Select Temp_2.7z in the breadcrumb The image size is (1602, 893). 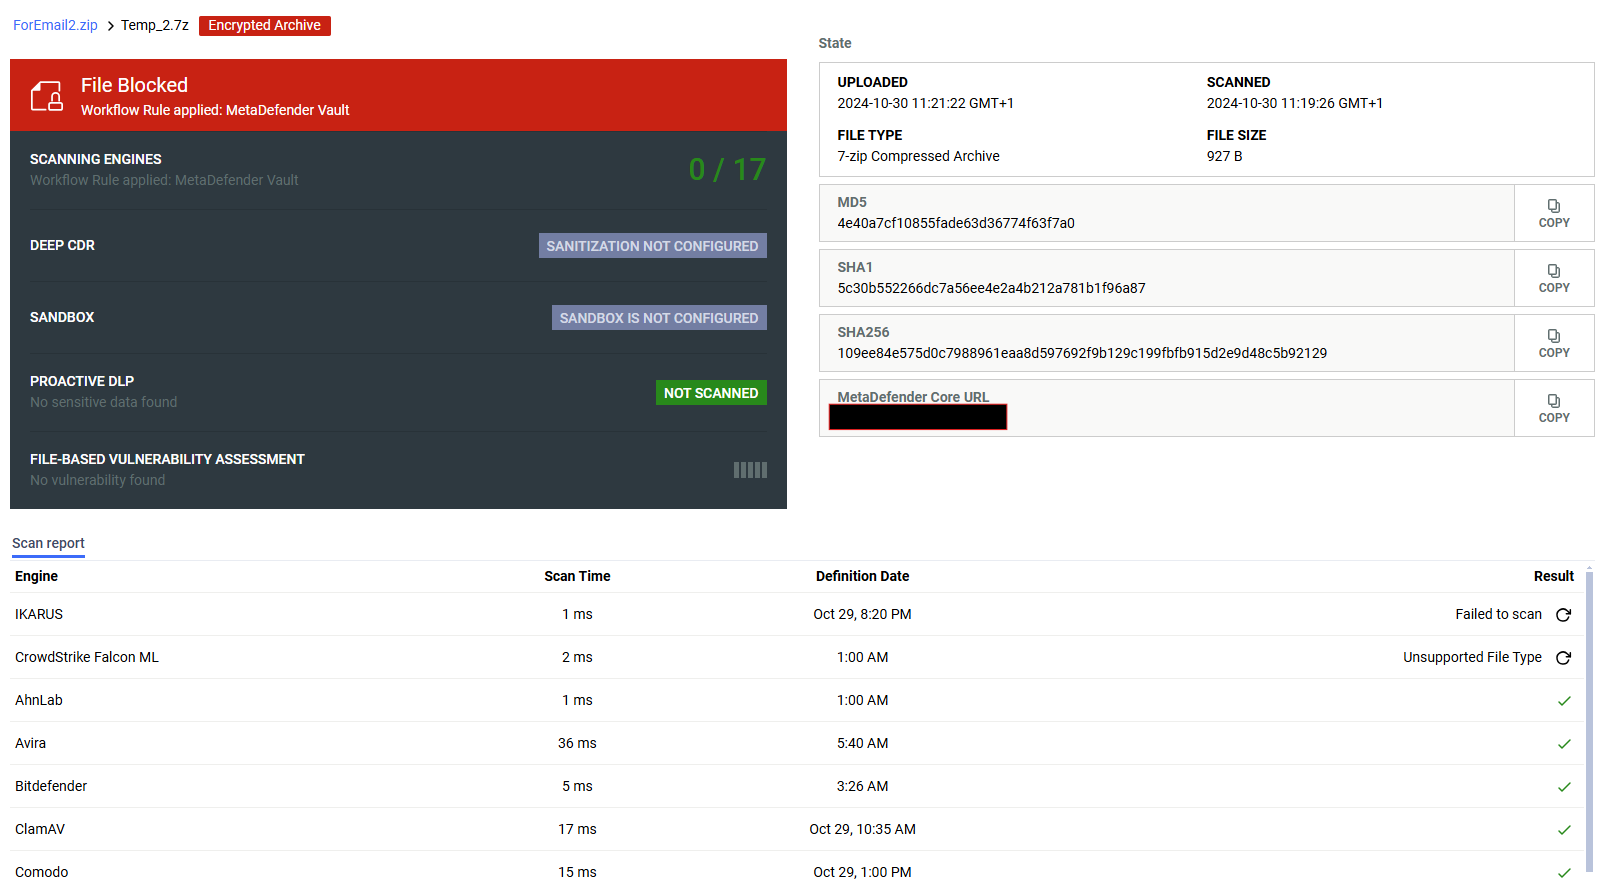click(x=155, y=25)
